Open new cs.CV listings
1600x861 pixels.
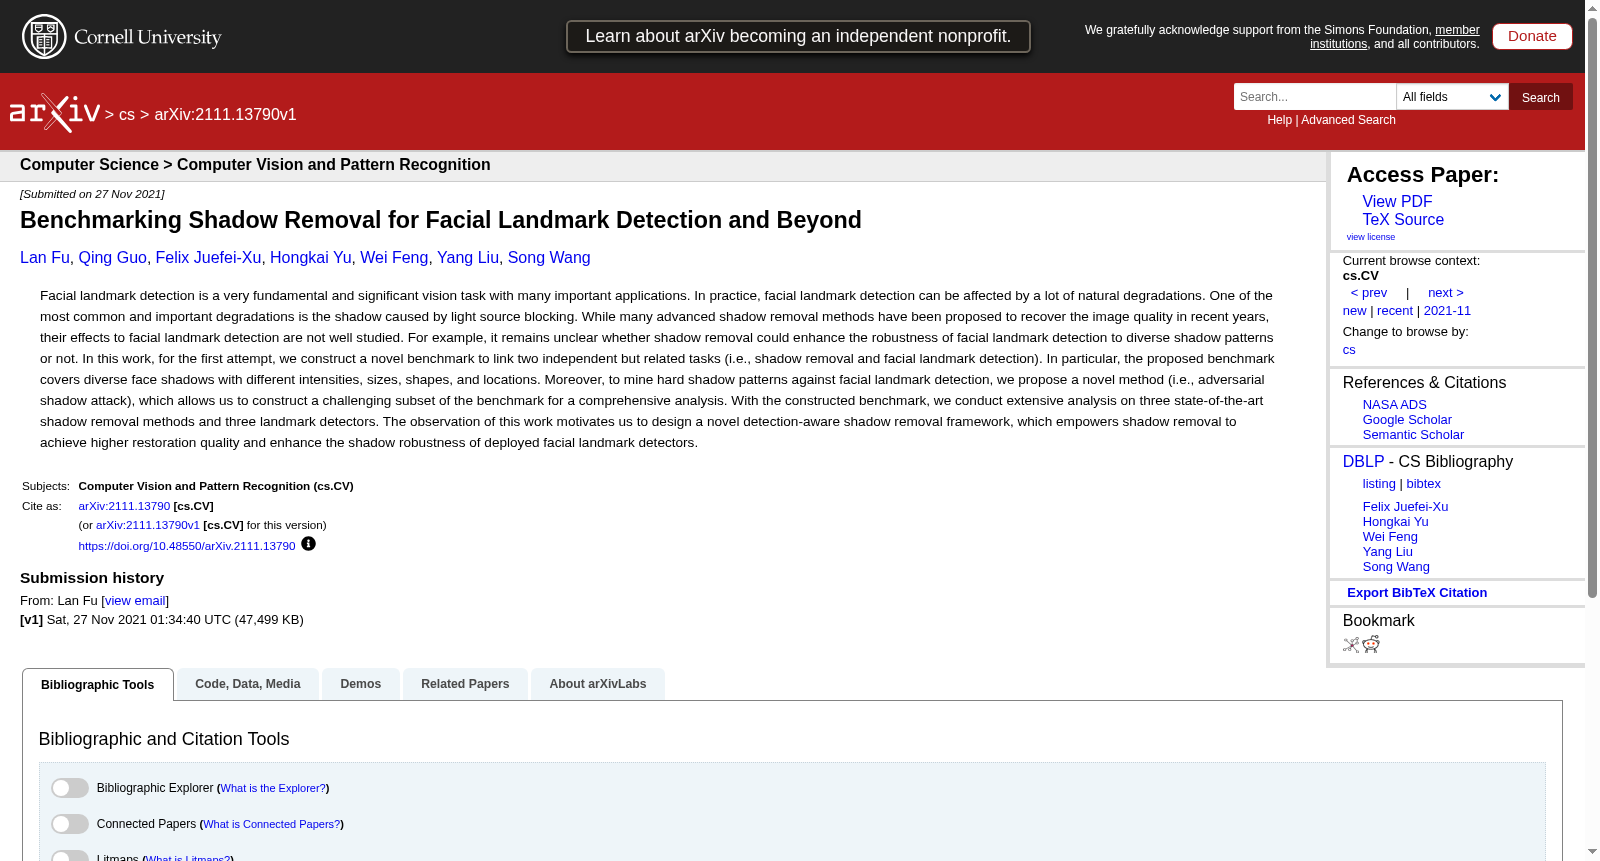[1354, 311]
